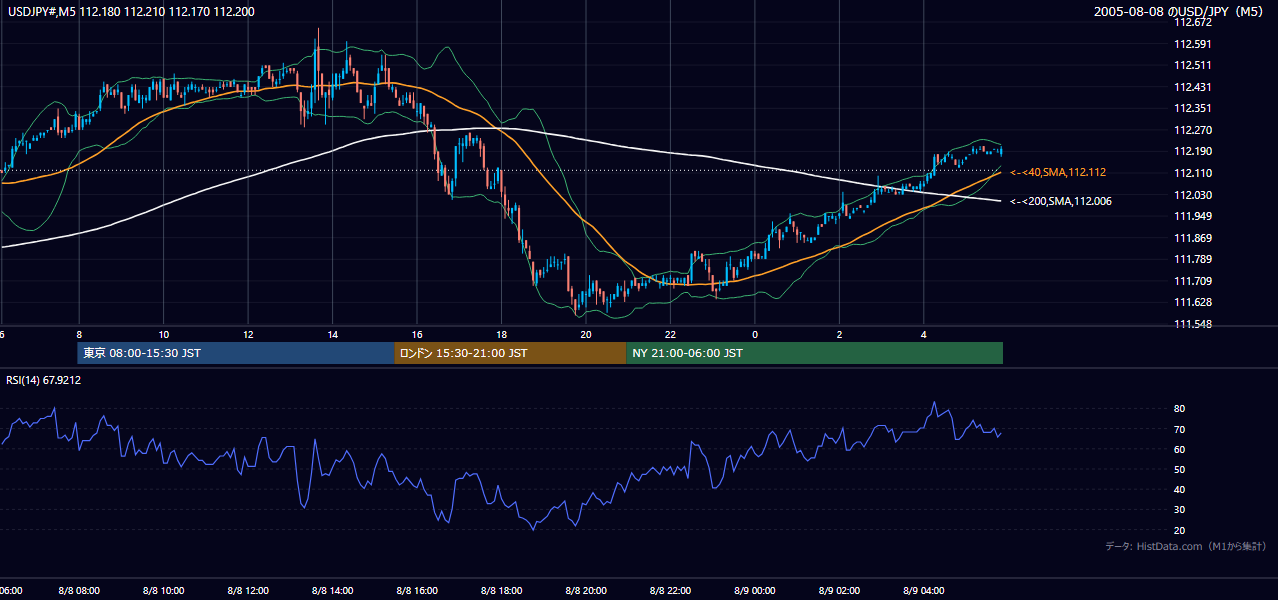Click the 8/8 20:00 time axis label
1278x600 pixels.
pyautogui.click(x=586, y=591)
